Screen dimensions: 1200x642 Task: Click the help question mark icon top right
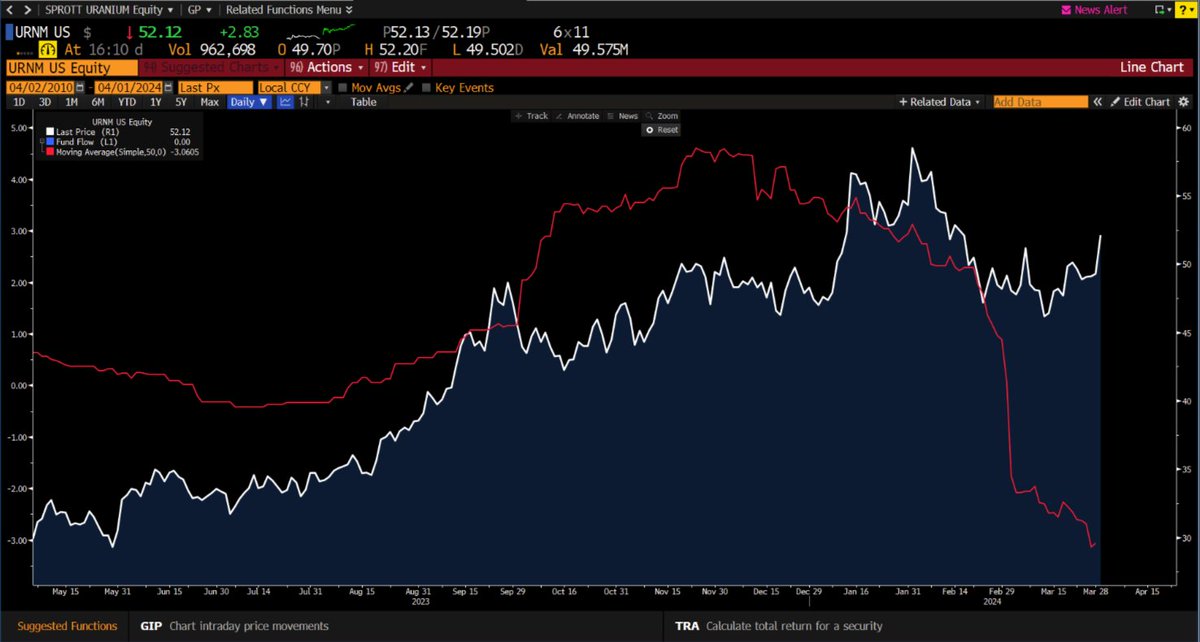click(1186, 10)
